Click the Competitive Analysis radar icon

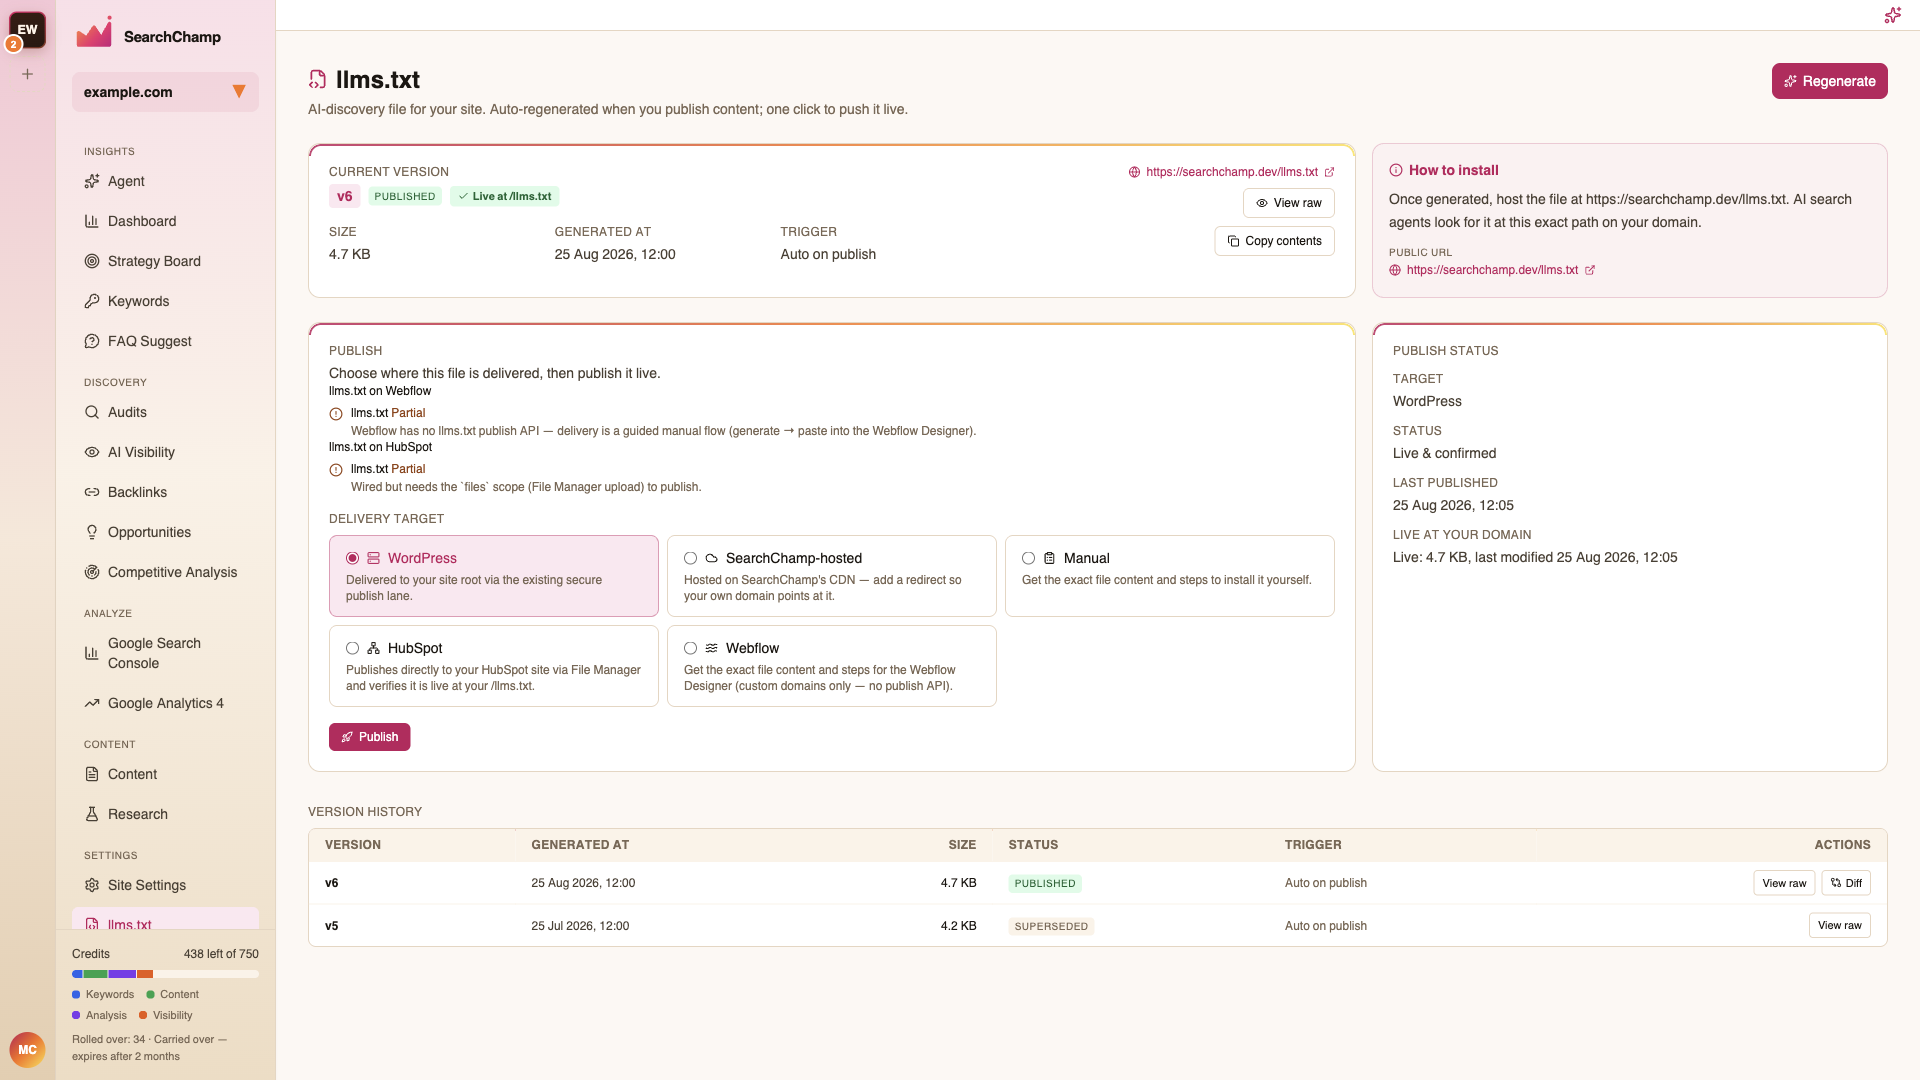point(92,572)
